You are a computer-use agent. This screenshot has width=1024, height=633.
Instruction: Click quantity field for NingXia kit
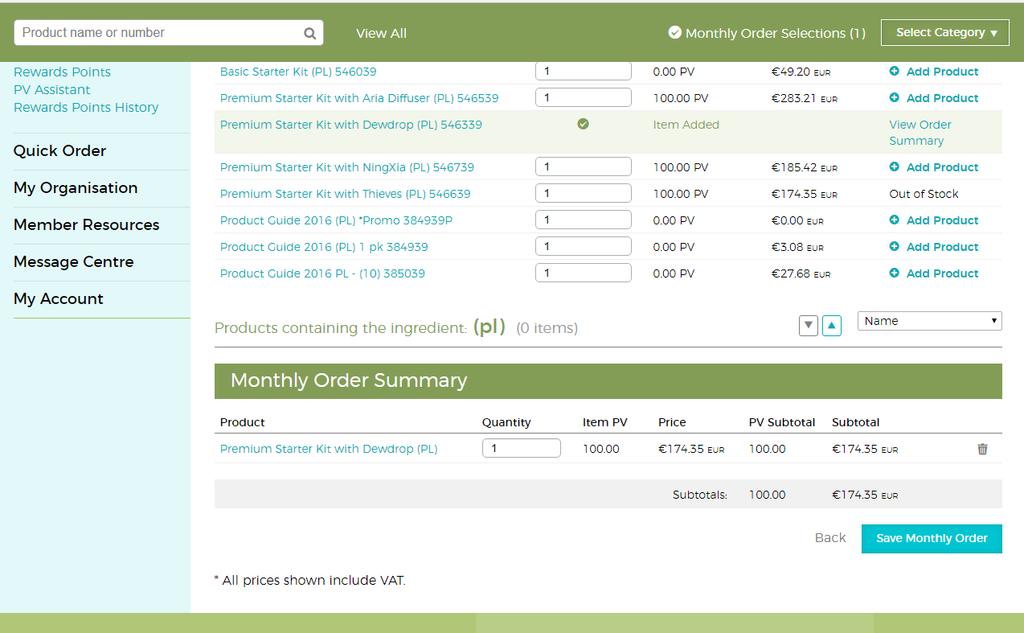click(x=583, y=167)
